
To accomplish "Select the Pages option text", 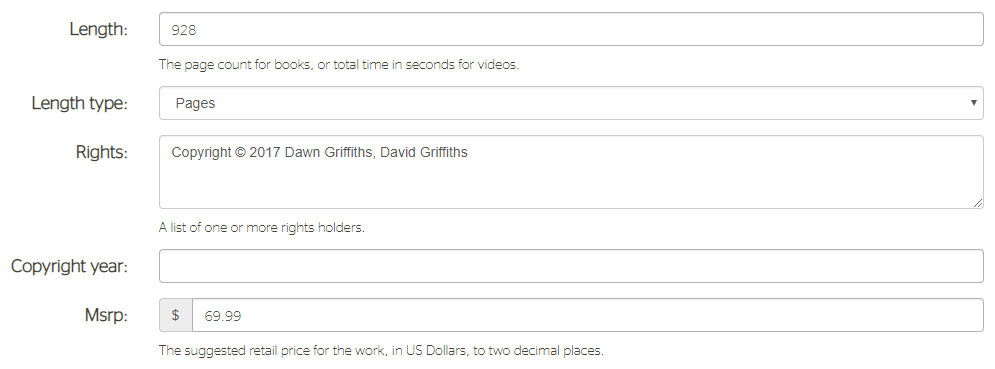I will pyautogui.click(x=195, y=104).
